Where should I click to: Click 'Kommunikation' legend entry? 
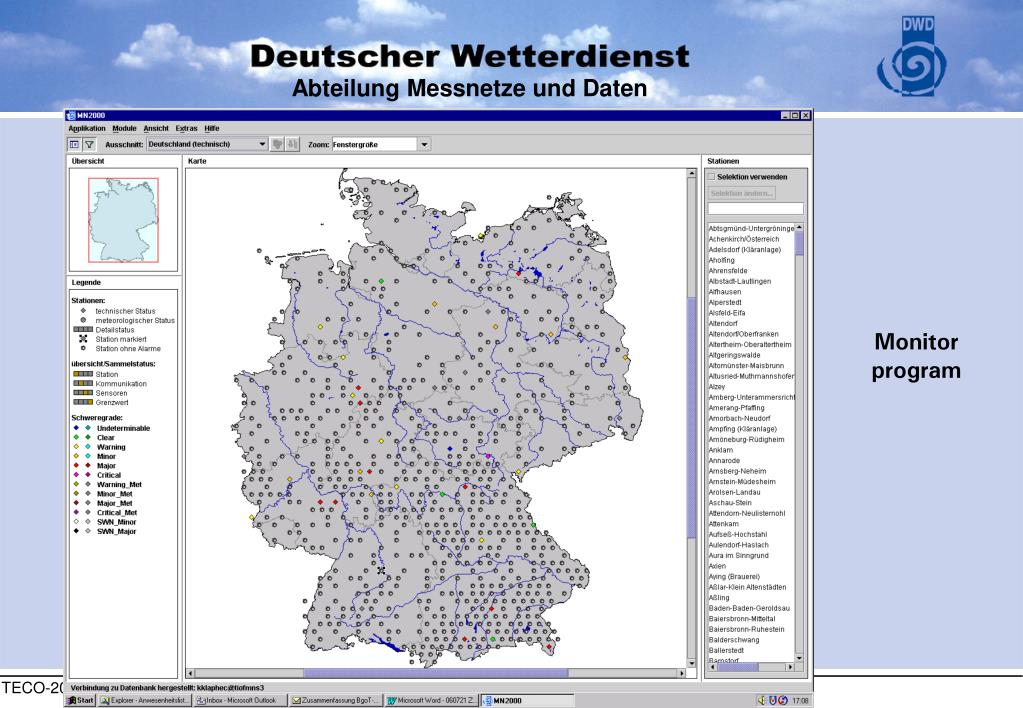121,384
